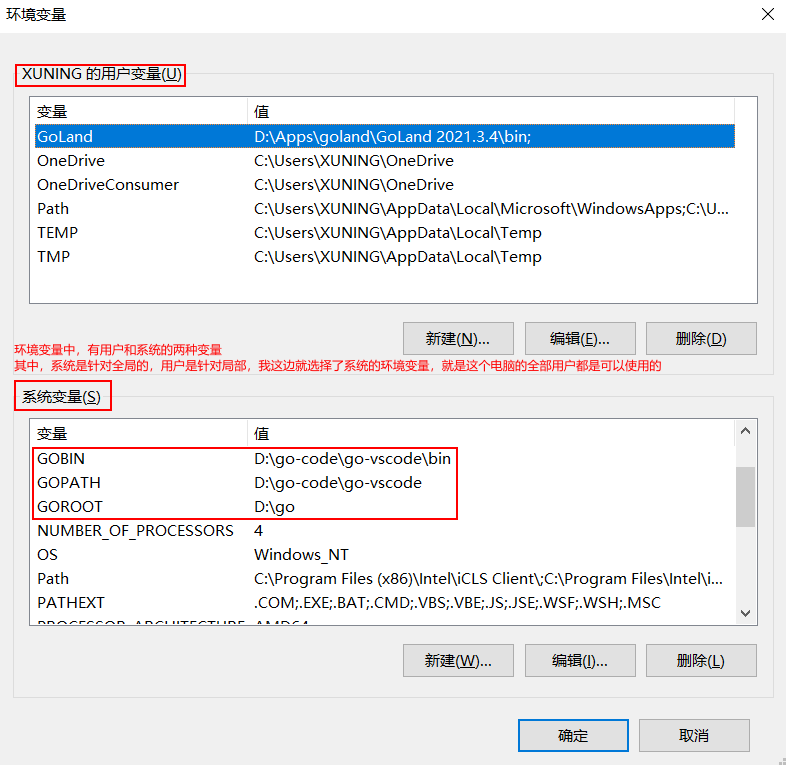
Task: Select the GOBIN system variable
Action: tap(384, 459)
